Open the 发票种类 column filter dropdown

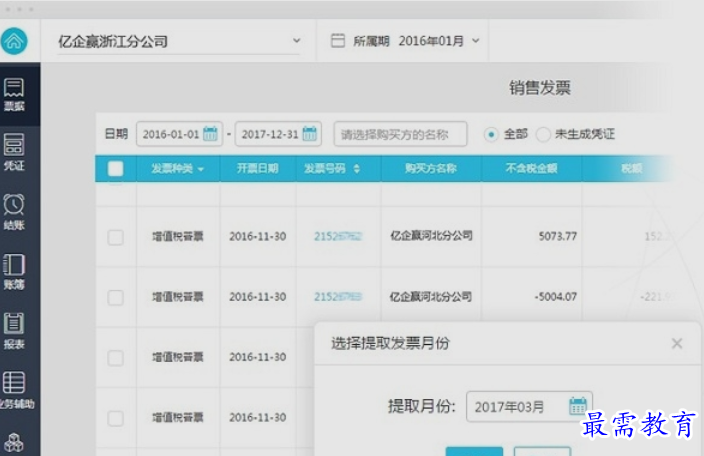click(x=201, y=169)
